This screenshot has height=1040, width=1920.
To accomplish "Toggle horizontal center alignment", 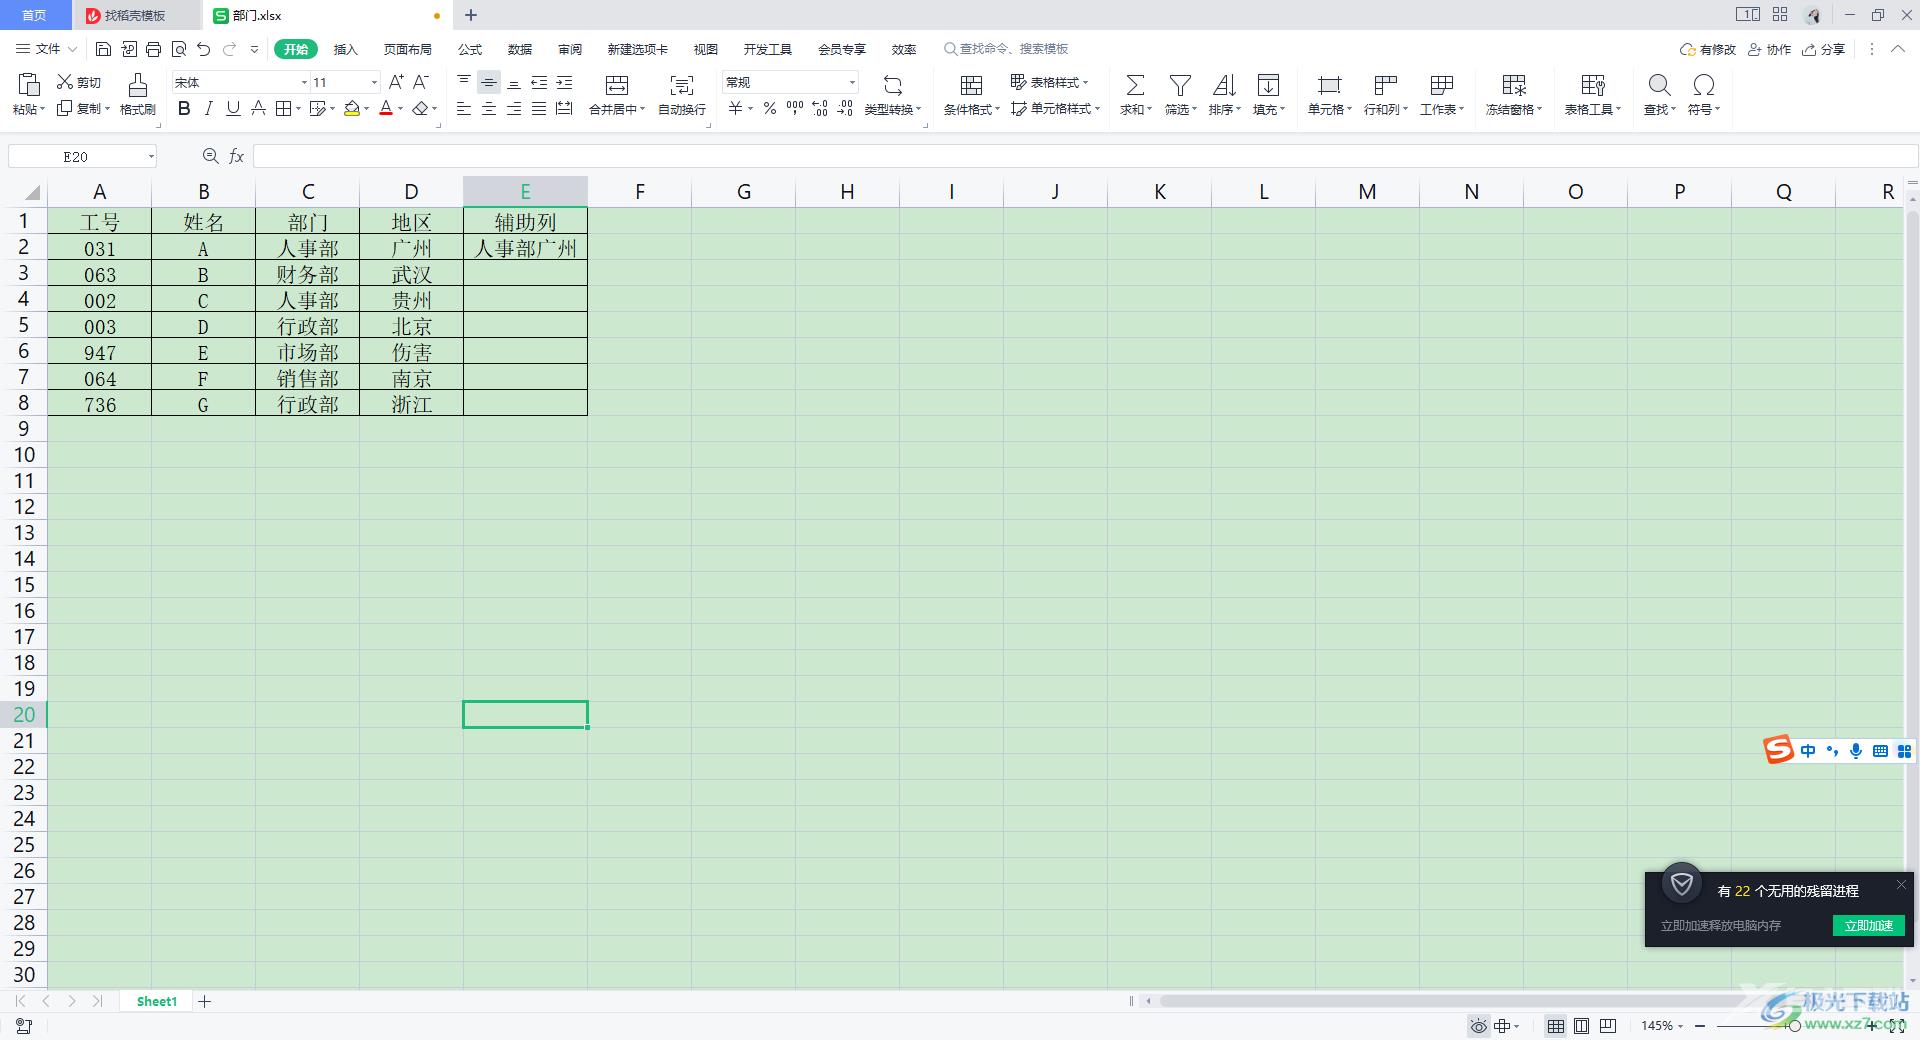I will click(489, 108).
